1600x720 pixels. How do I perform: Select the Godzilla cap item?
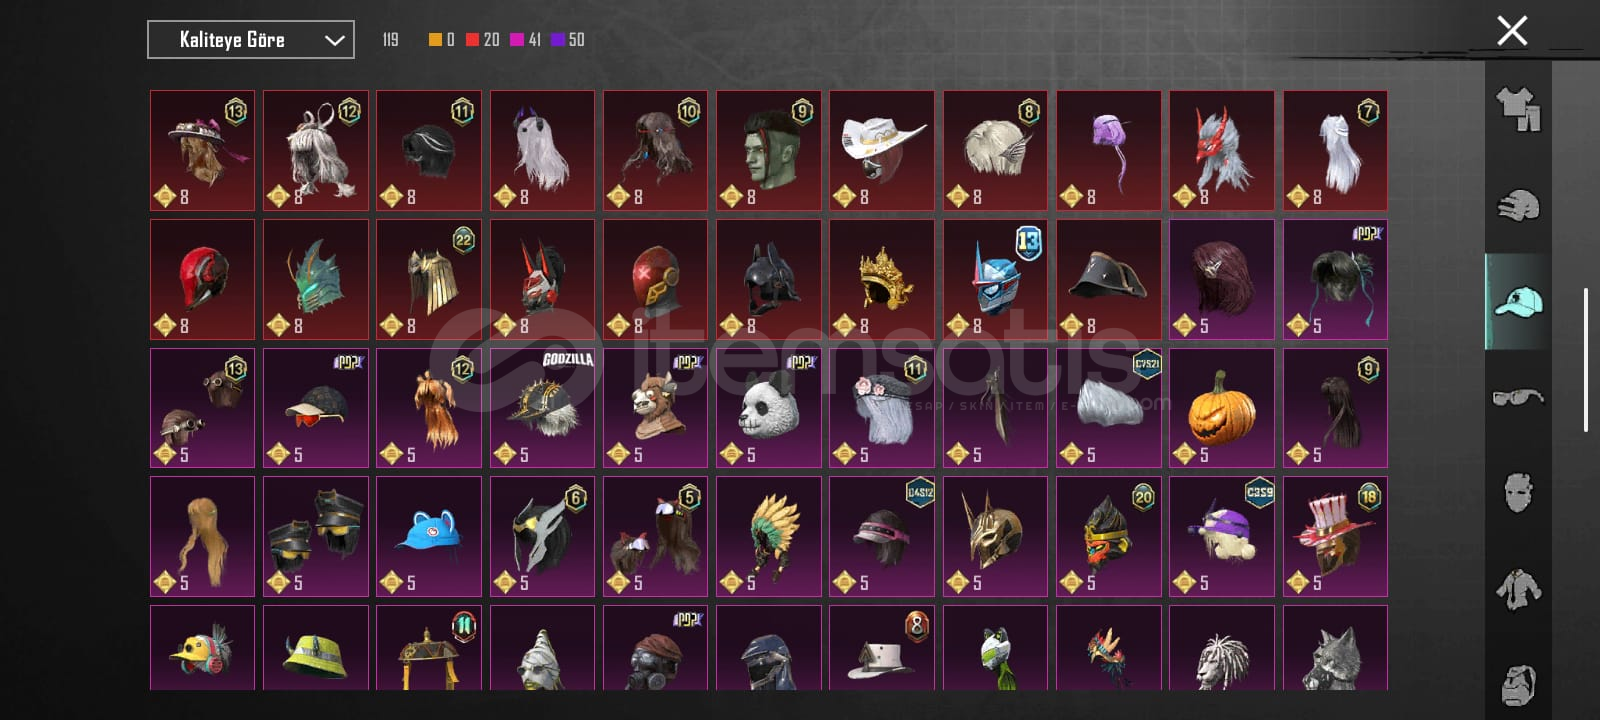(543, 408)
